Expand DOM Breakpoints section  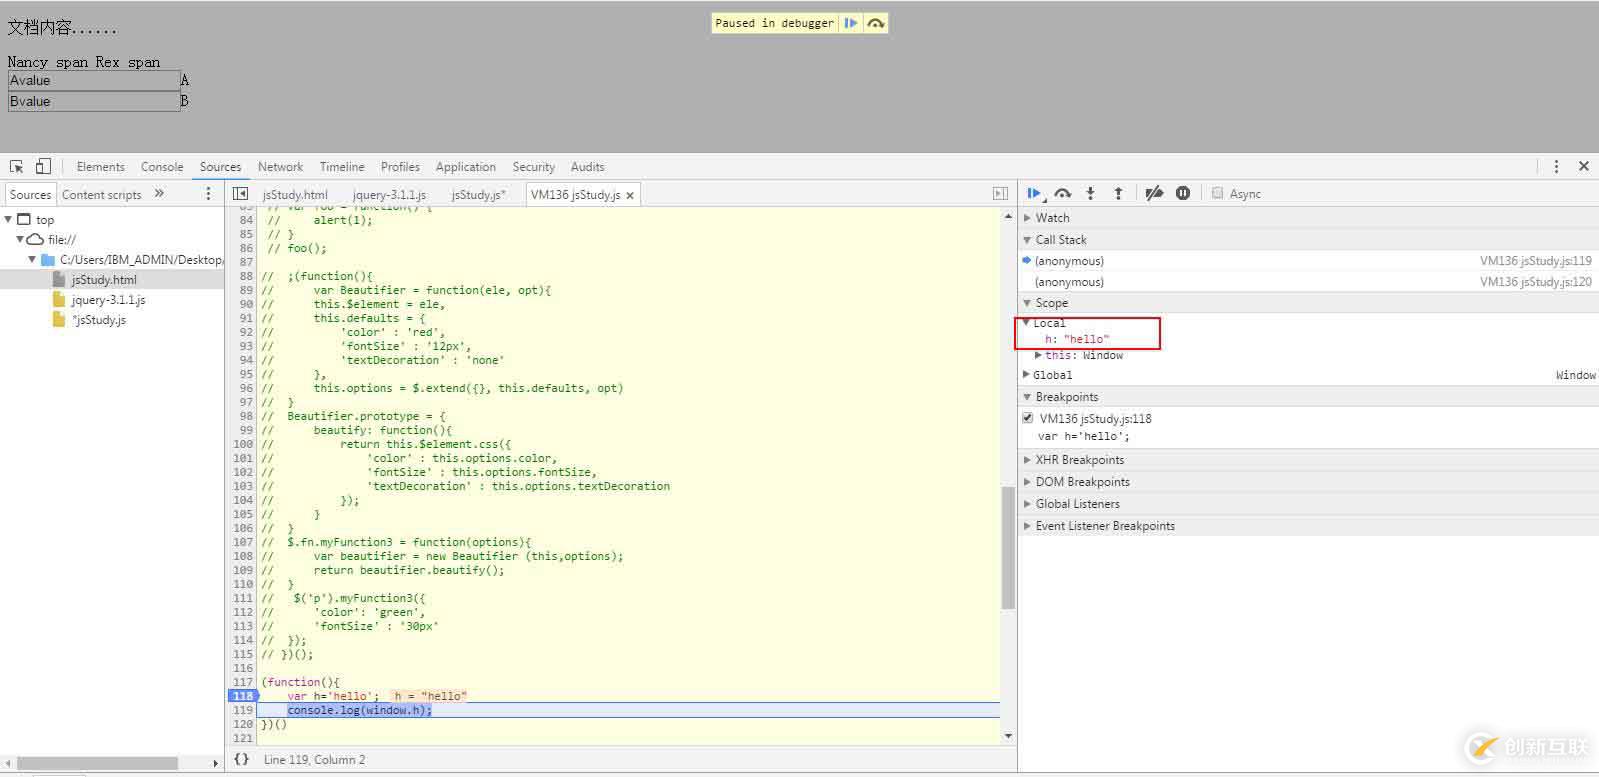coord(1027,482)
